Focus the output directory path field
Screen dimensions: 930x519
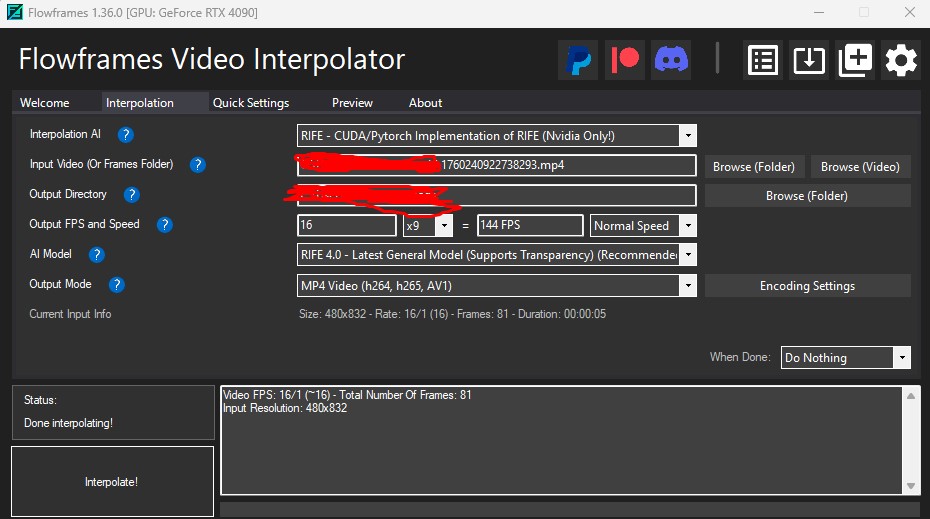point(496,195)
